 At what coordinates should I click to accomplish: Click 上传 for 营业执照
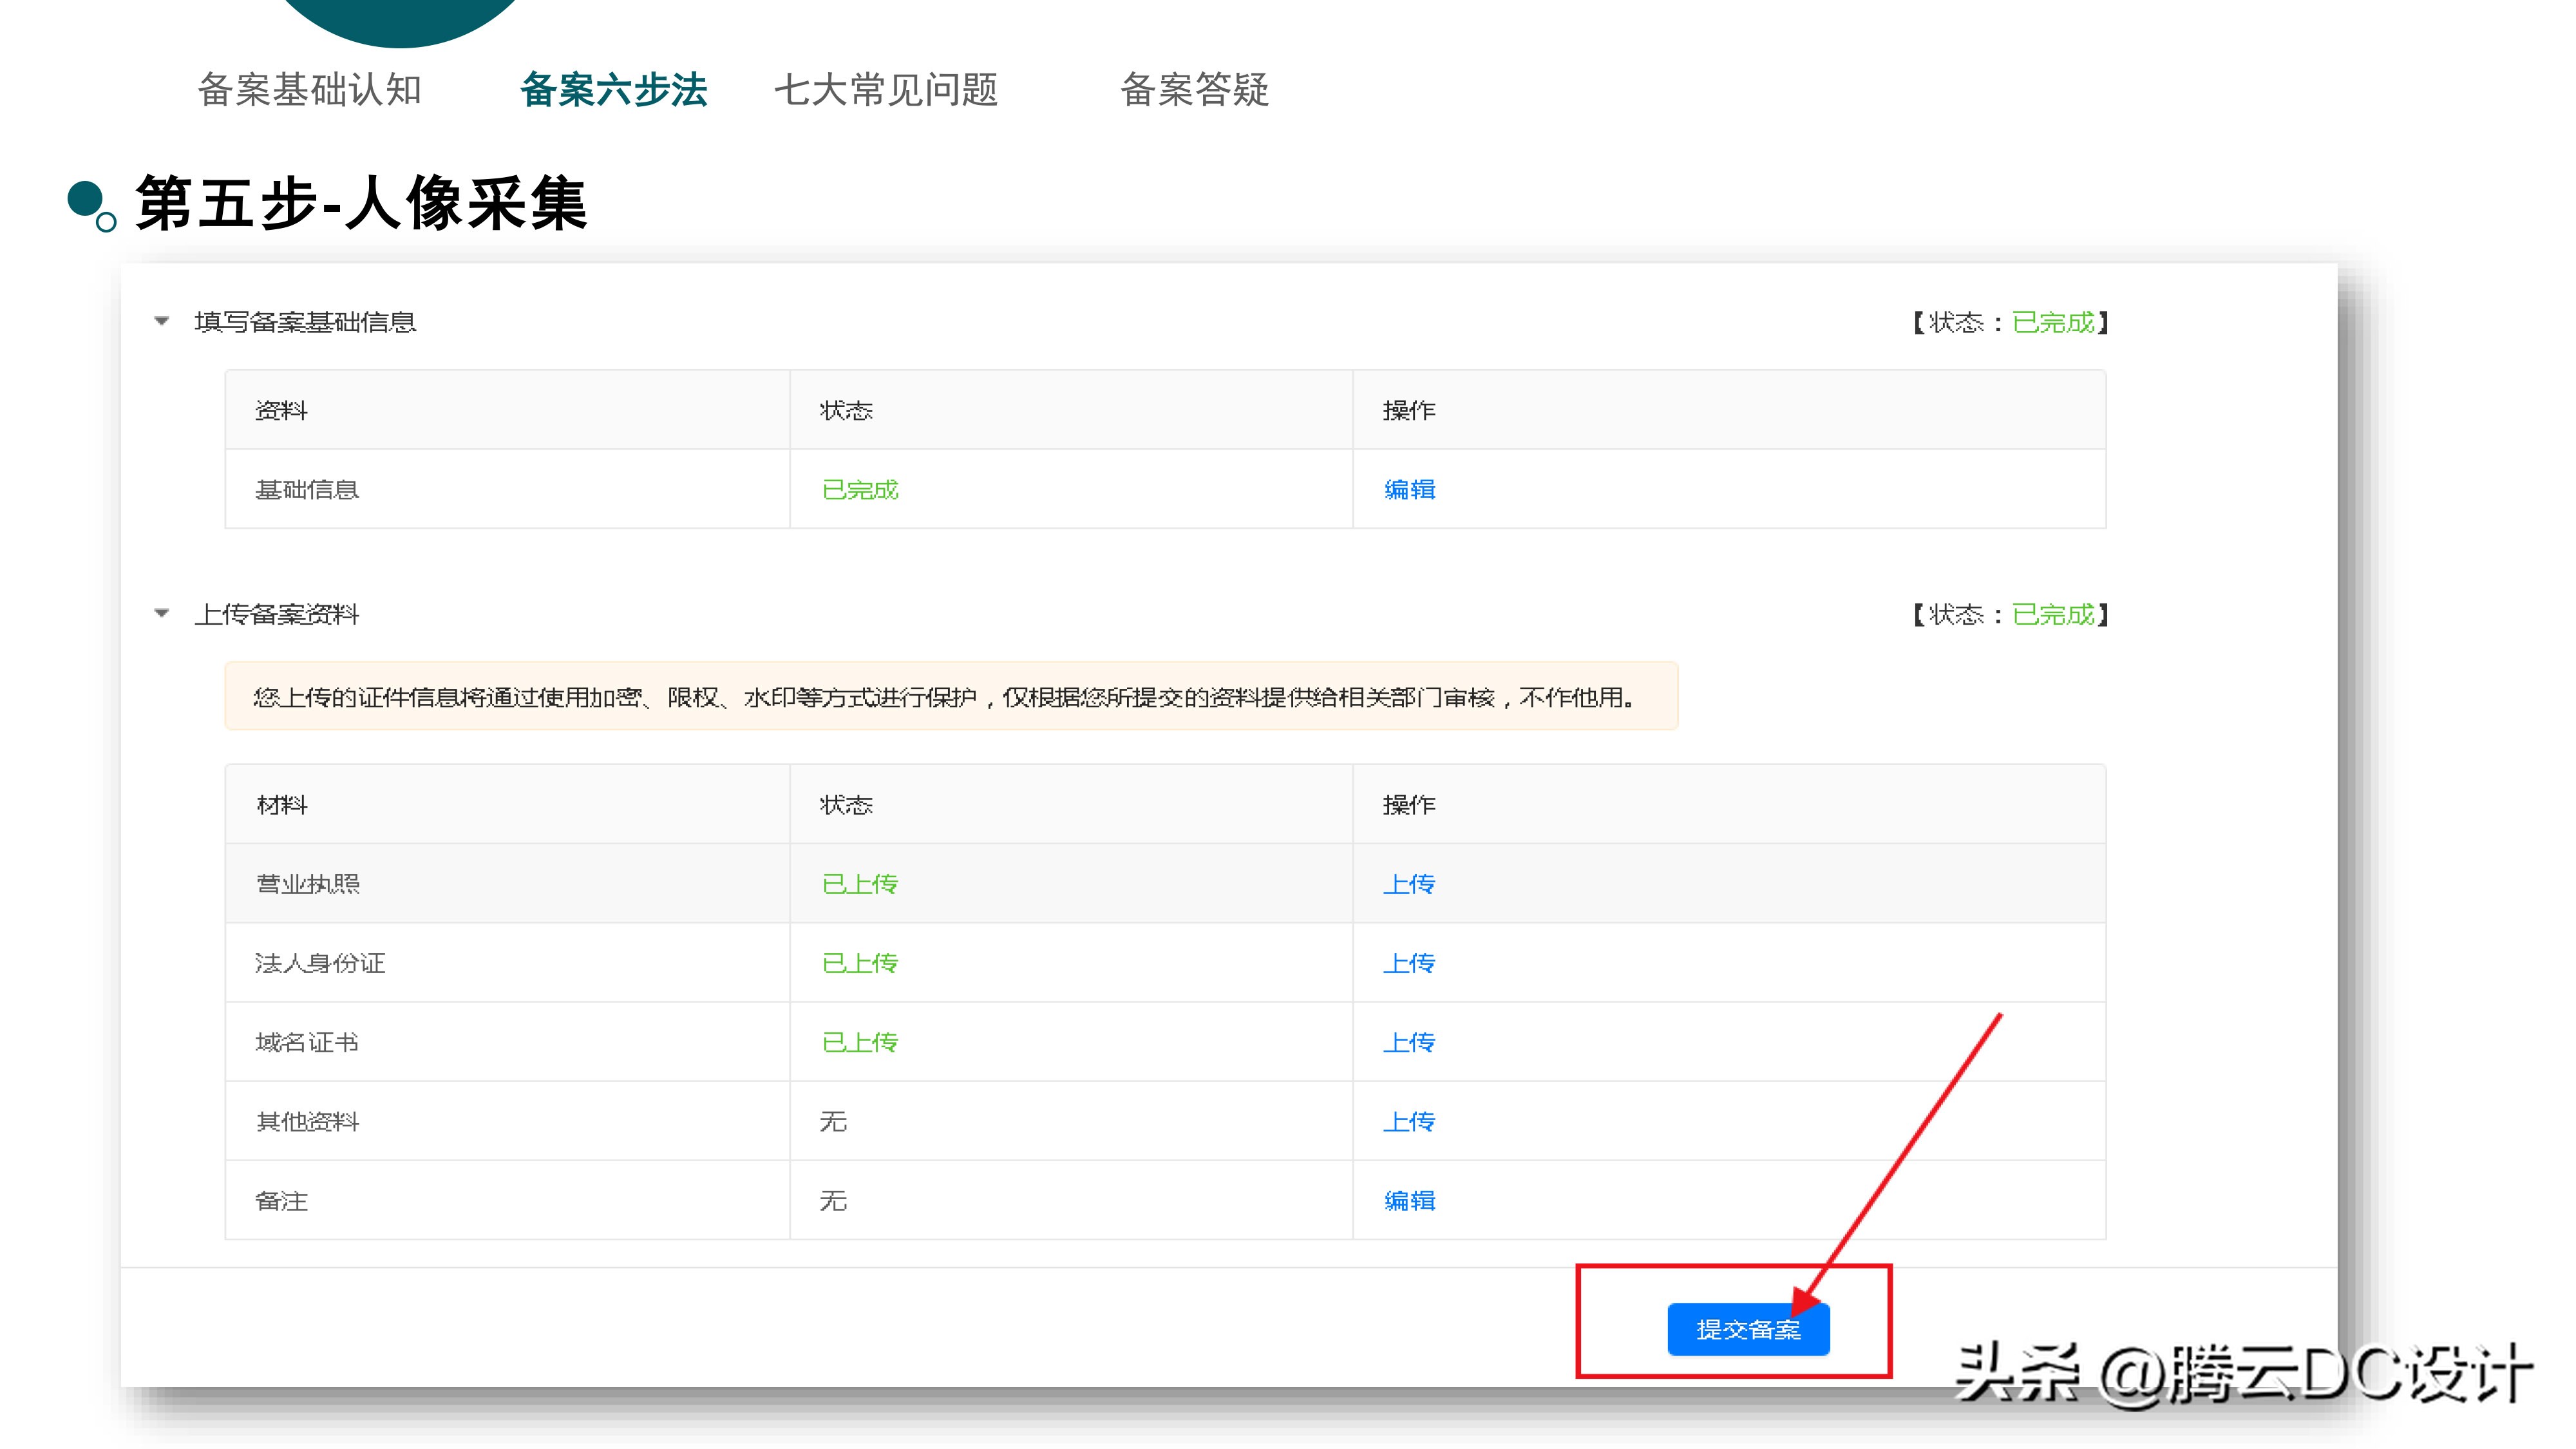(x=1409, y=883)
